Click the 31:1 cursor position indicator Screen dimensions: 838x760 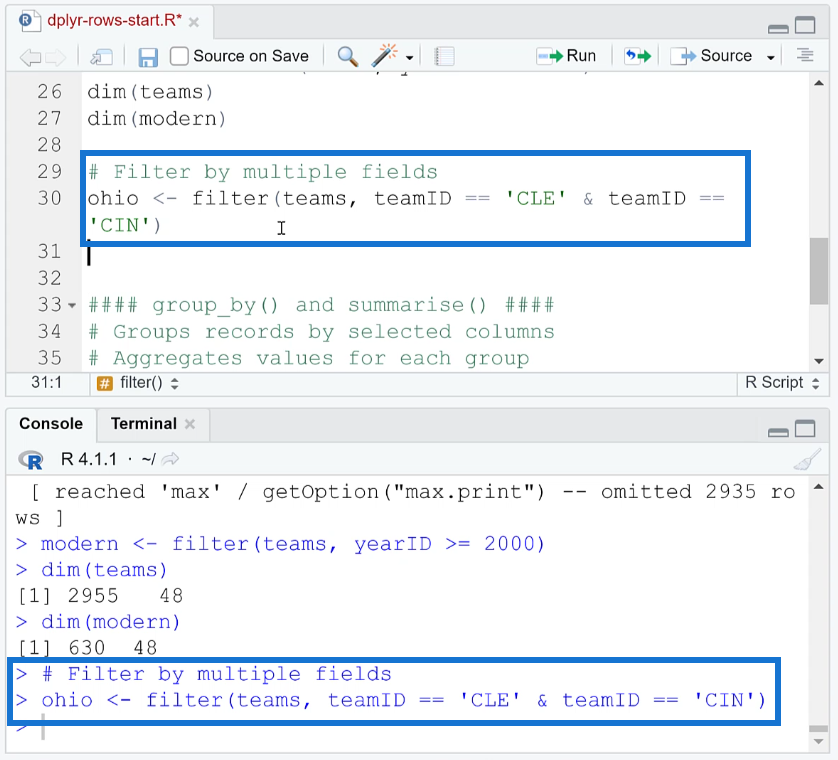click(46, 383)
